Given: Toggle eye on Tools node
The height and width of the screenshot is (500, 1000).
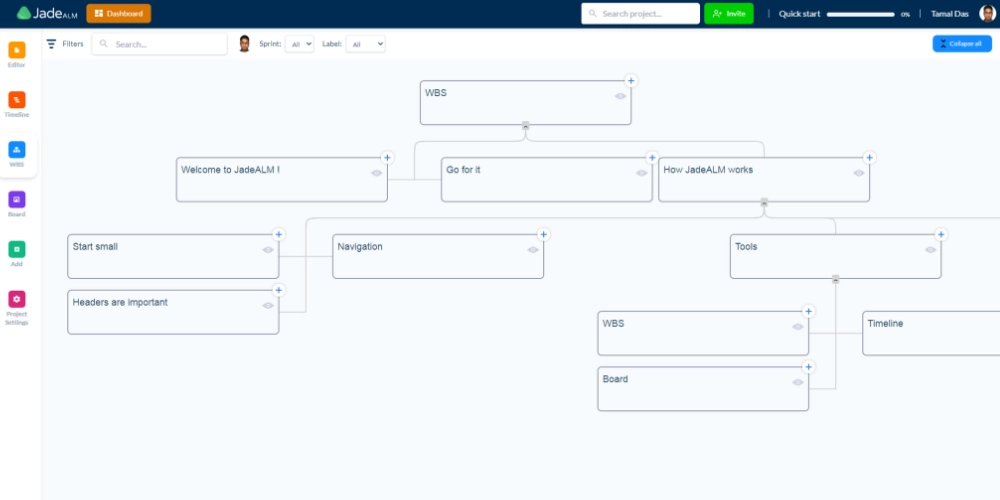Looking at the screenshot, I should (930, 249).
